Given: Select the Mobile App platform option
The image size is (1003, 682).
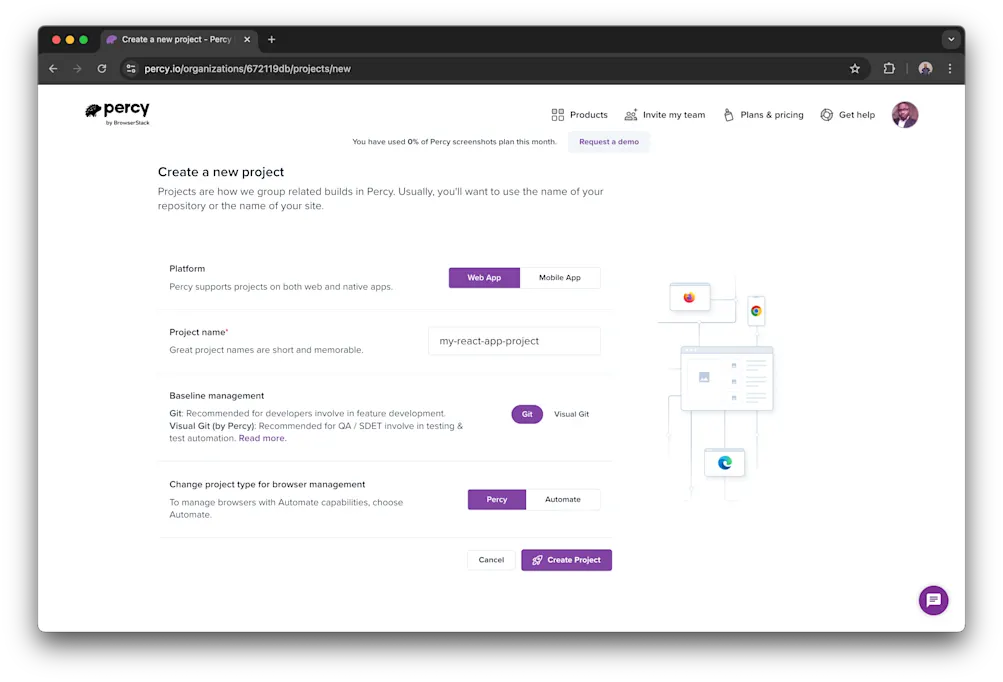Looking at the screenshot, I should [x=560, y=278].
